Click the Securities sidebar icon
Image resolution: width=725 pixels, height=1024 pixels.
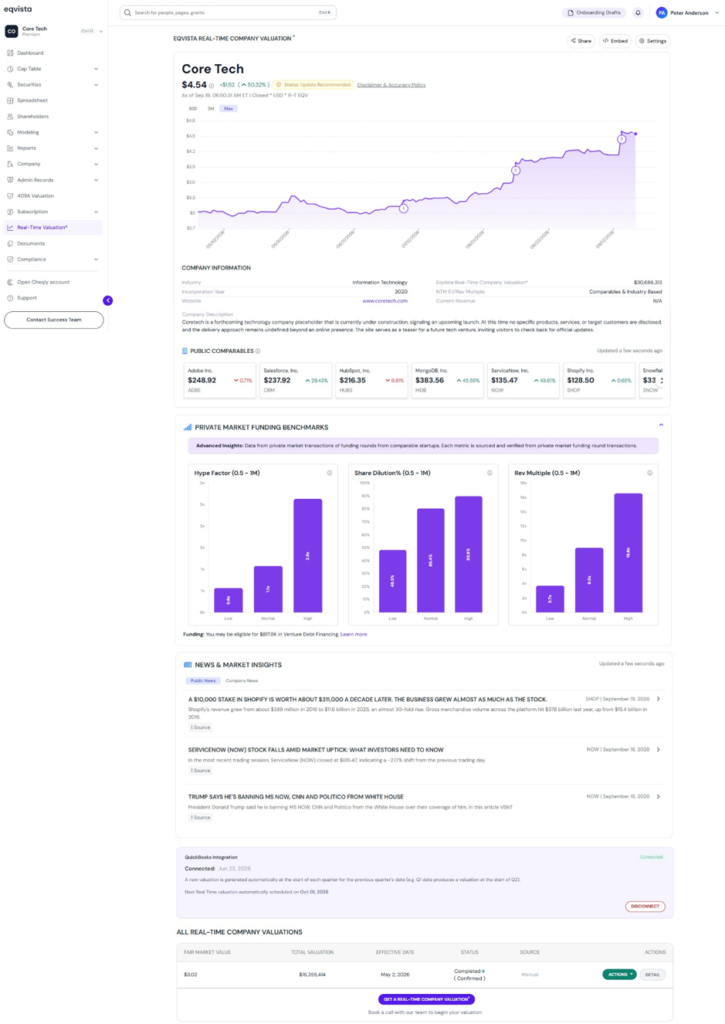[x=10, y=85]
